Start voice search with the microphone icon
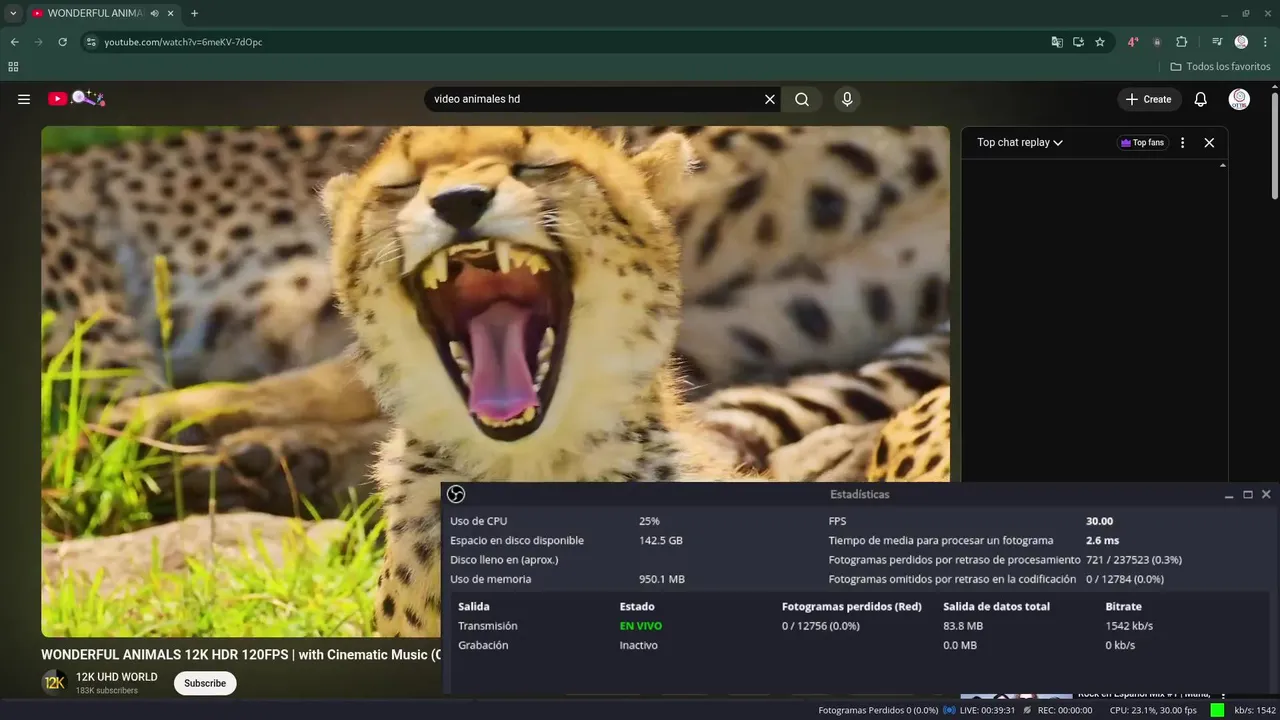 click(847, 99)
